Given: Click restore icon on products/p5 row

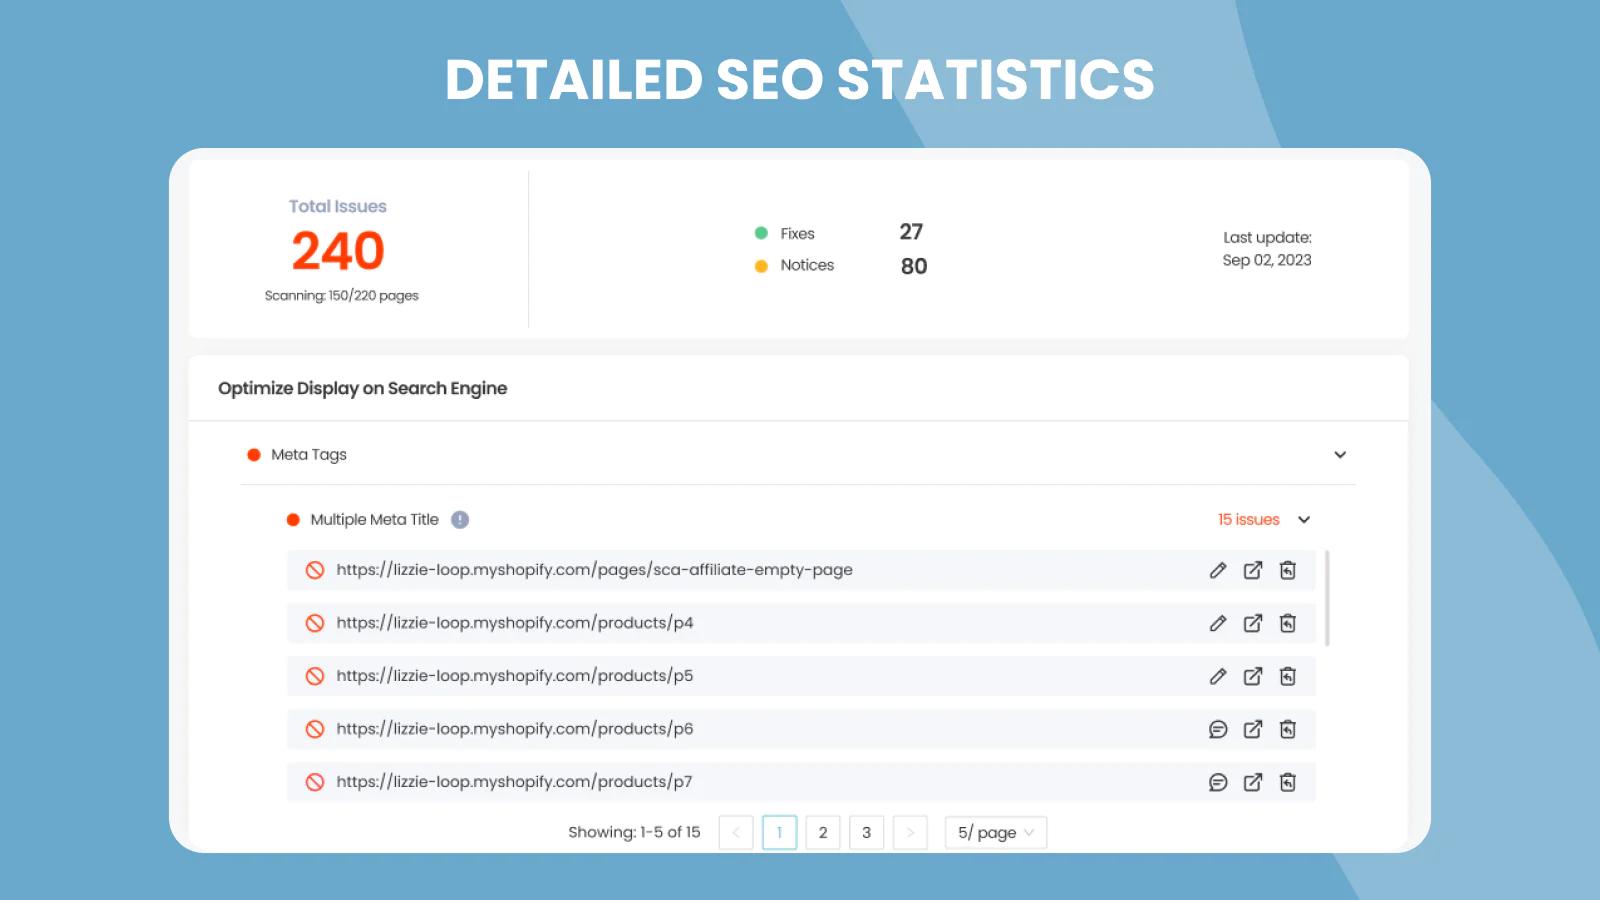Looking at the screenshot, I should tap(1288, 676).
